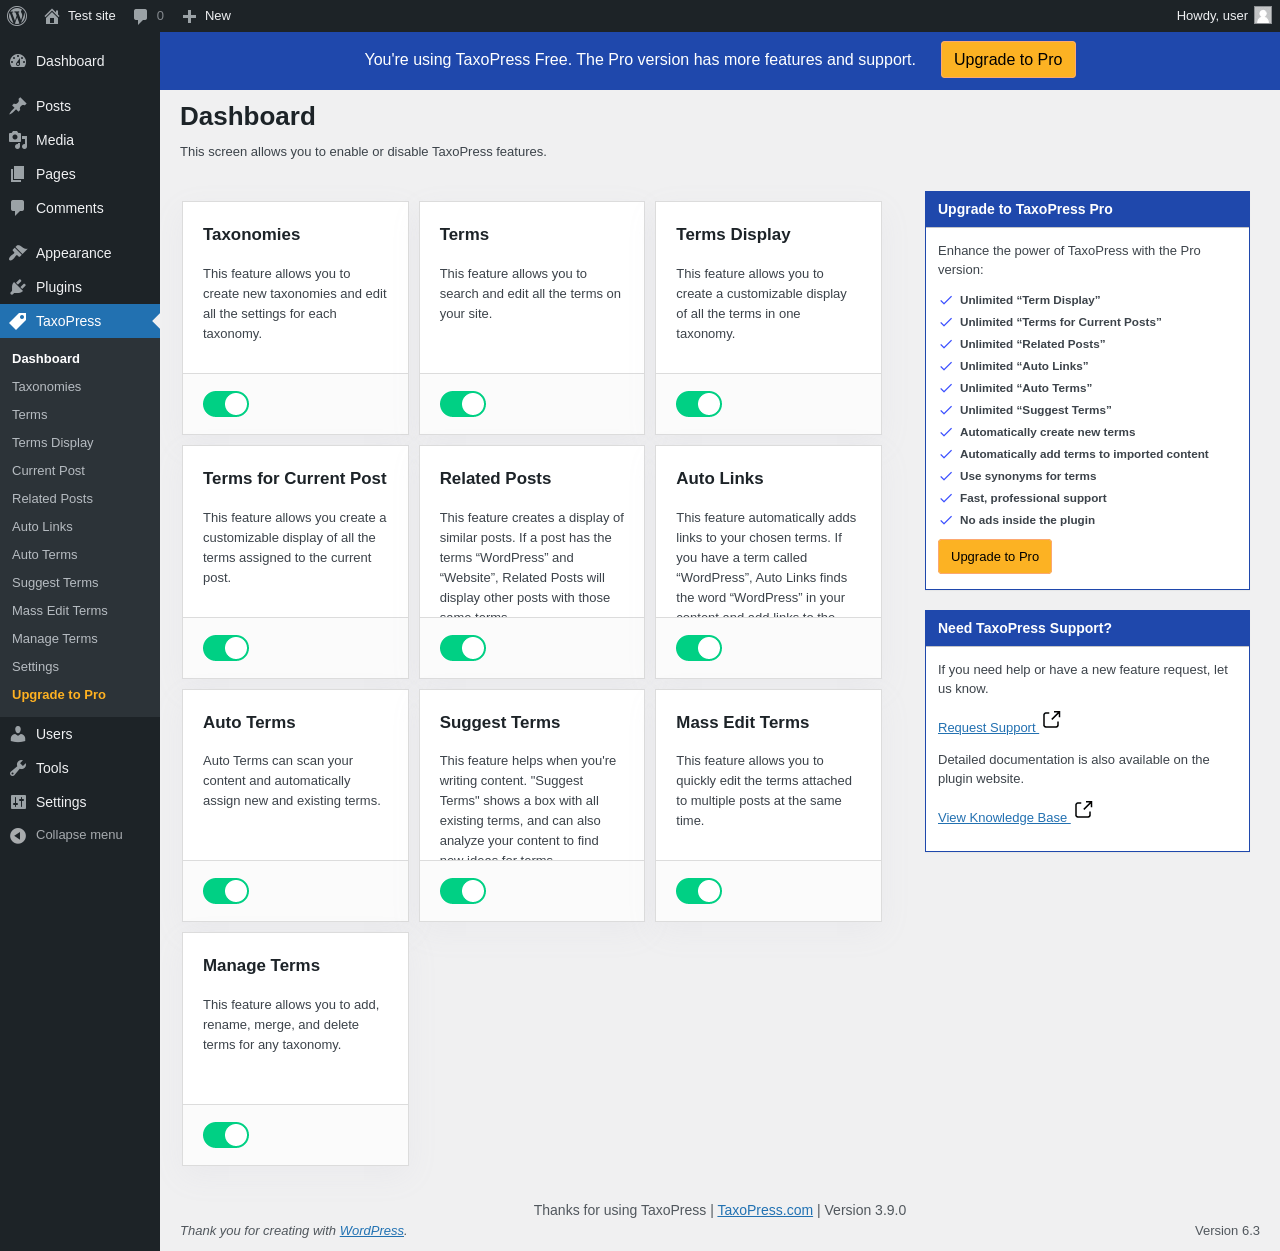Image resolution: width=1280 pixels, height=1251 pixels.
Task: Open the Request Support link
Action: 988,728
